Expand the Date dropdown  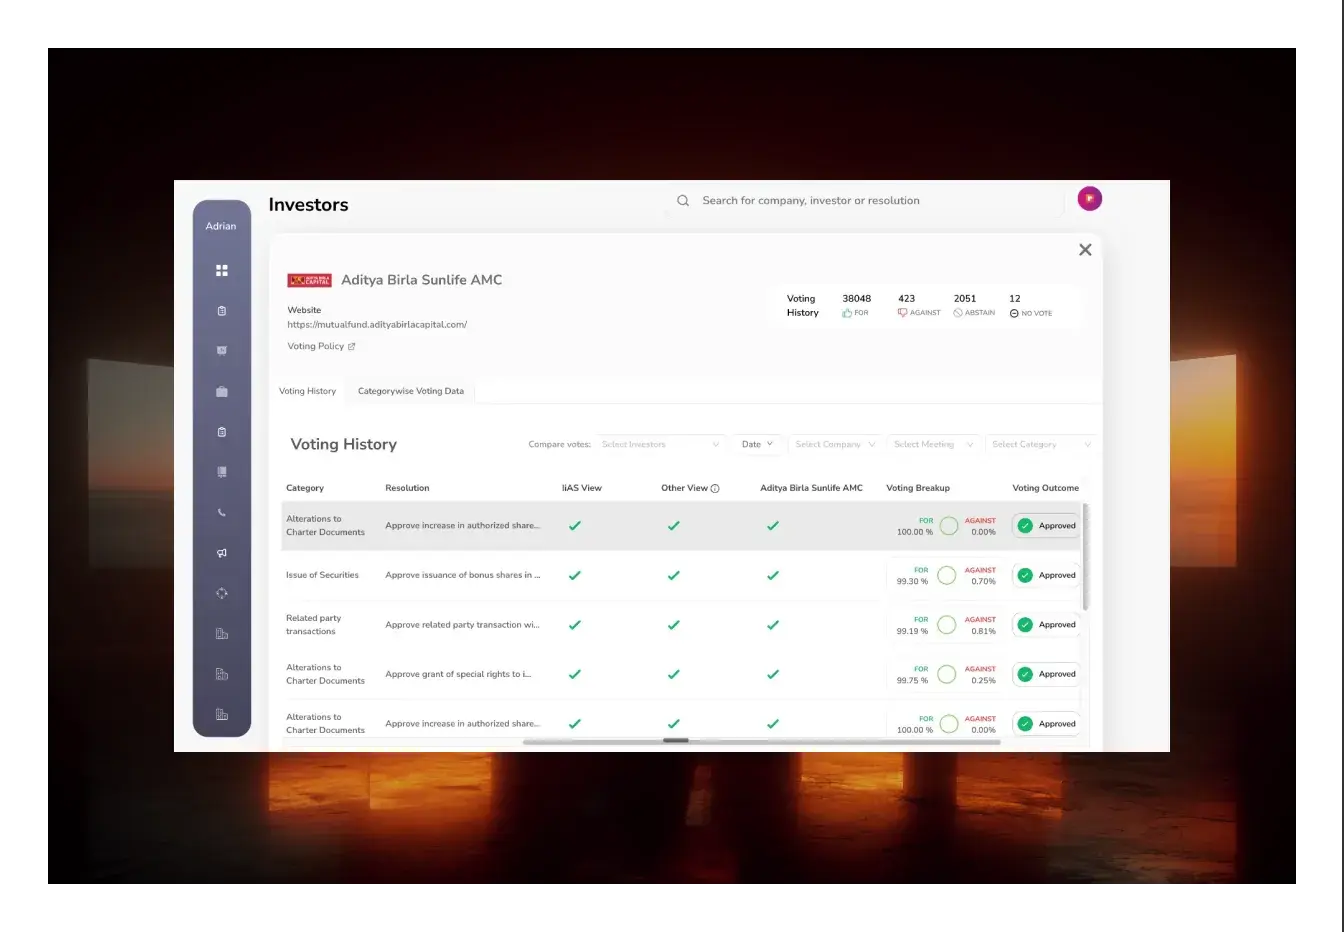click(757, 445)
